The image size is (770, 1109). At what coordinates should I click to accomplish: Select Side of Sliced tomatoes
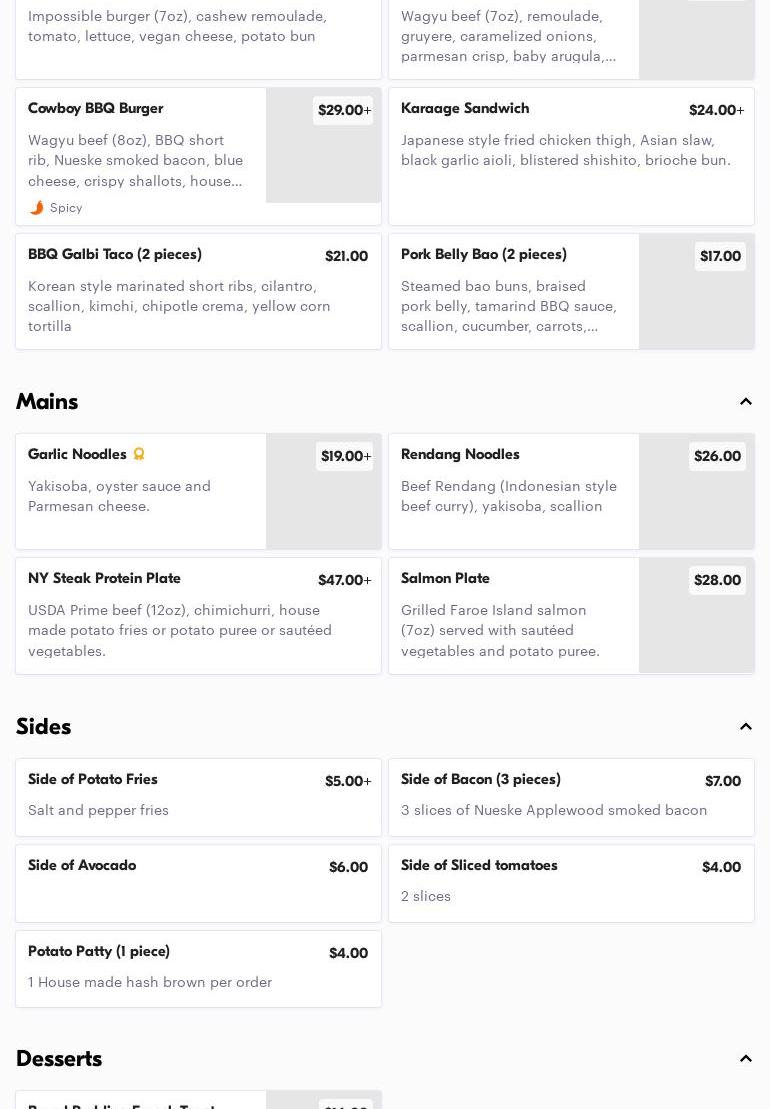[x=571, y=883]
